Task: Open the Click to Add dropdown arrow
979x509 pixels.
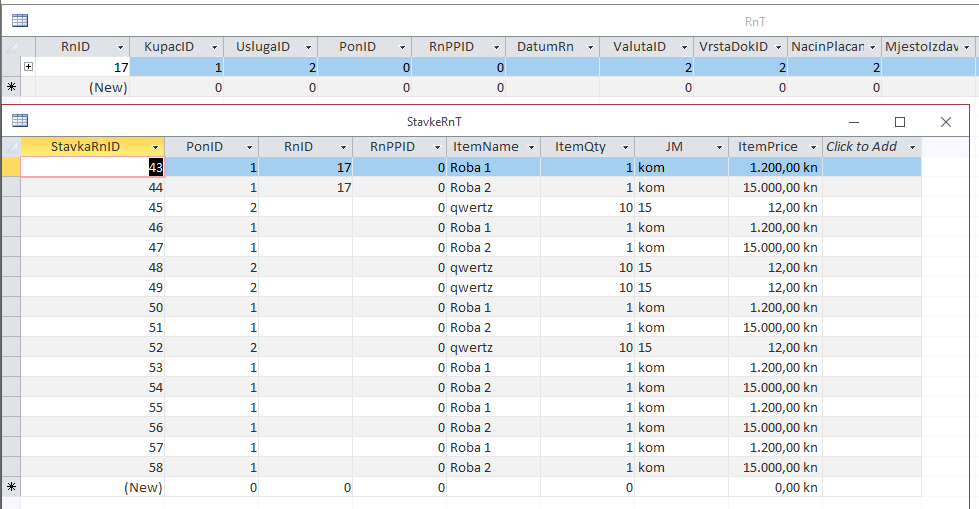Action: click(x=912, y=147)
